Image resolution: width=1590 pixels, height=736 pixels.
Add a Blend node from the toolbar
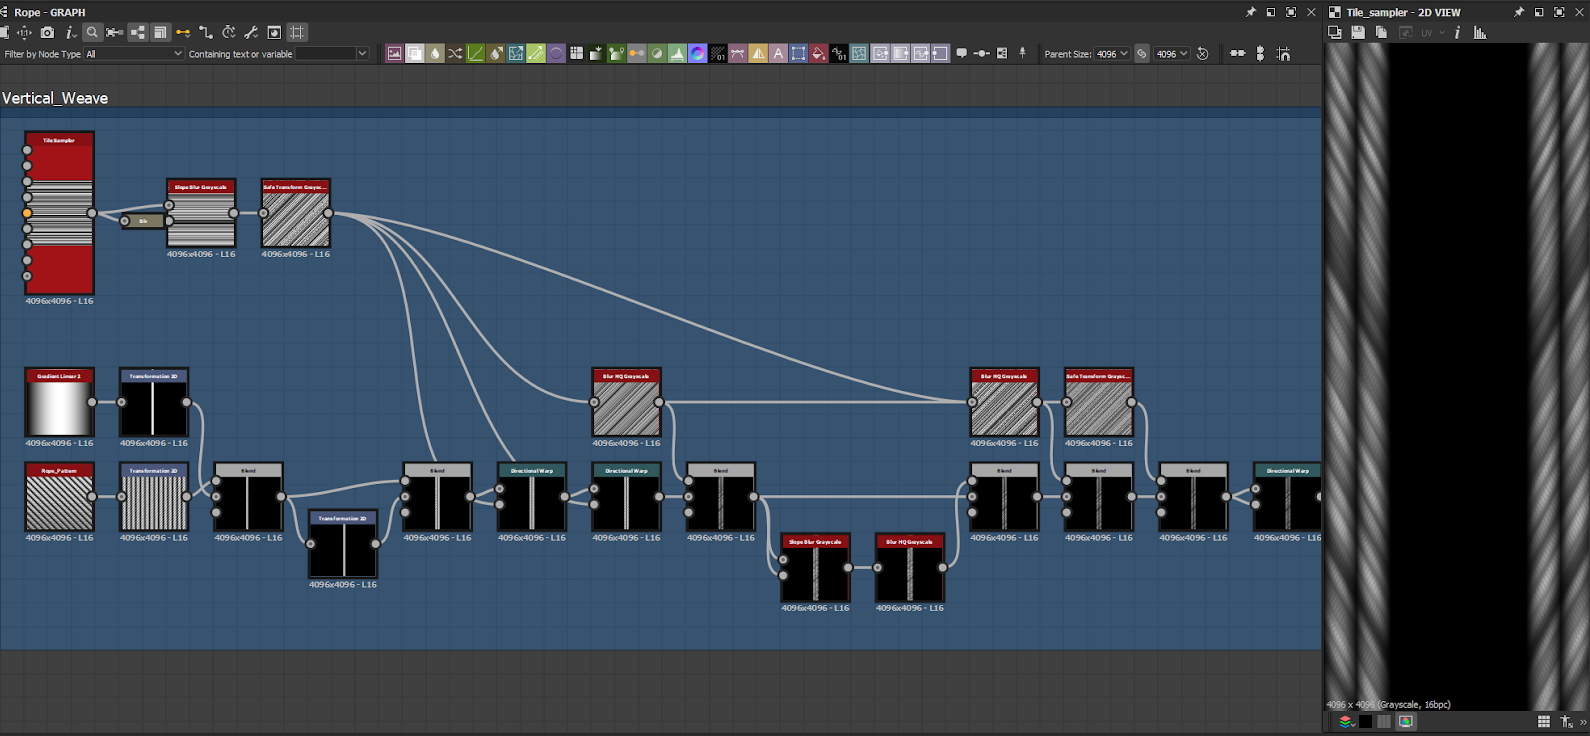tap(414, 54)
